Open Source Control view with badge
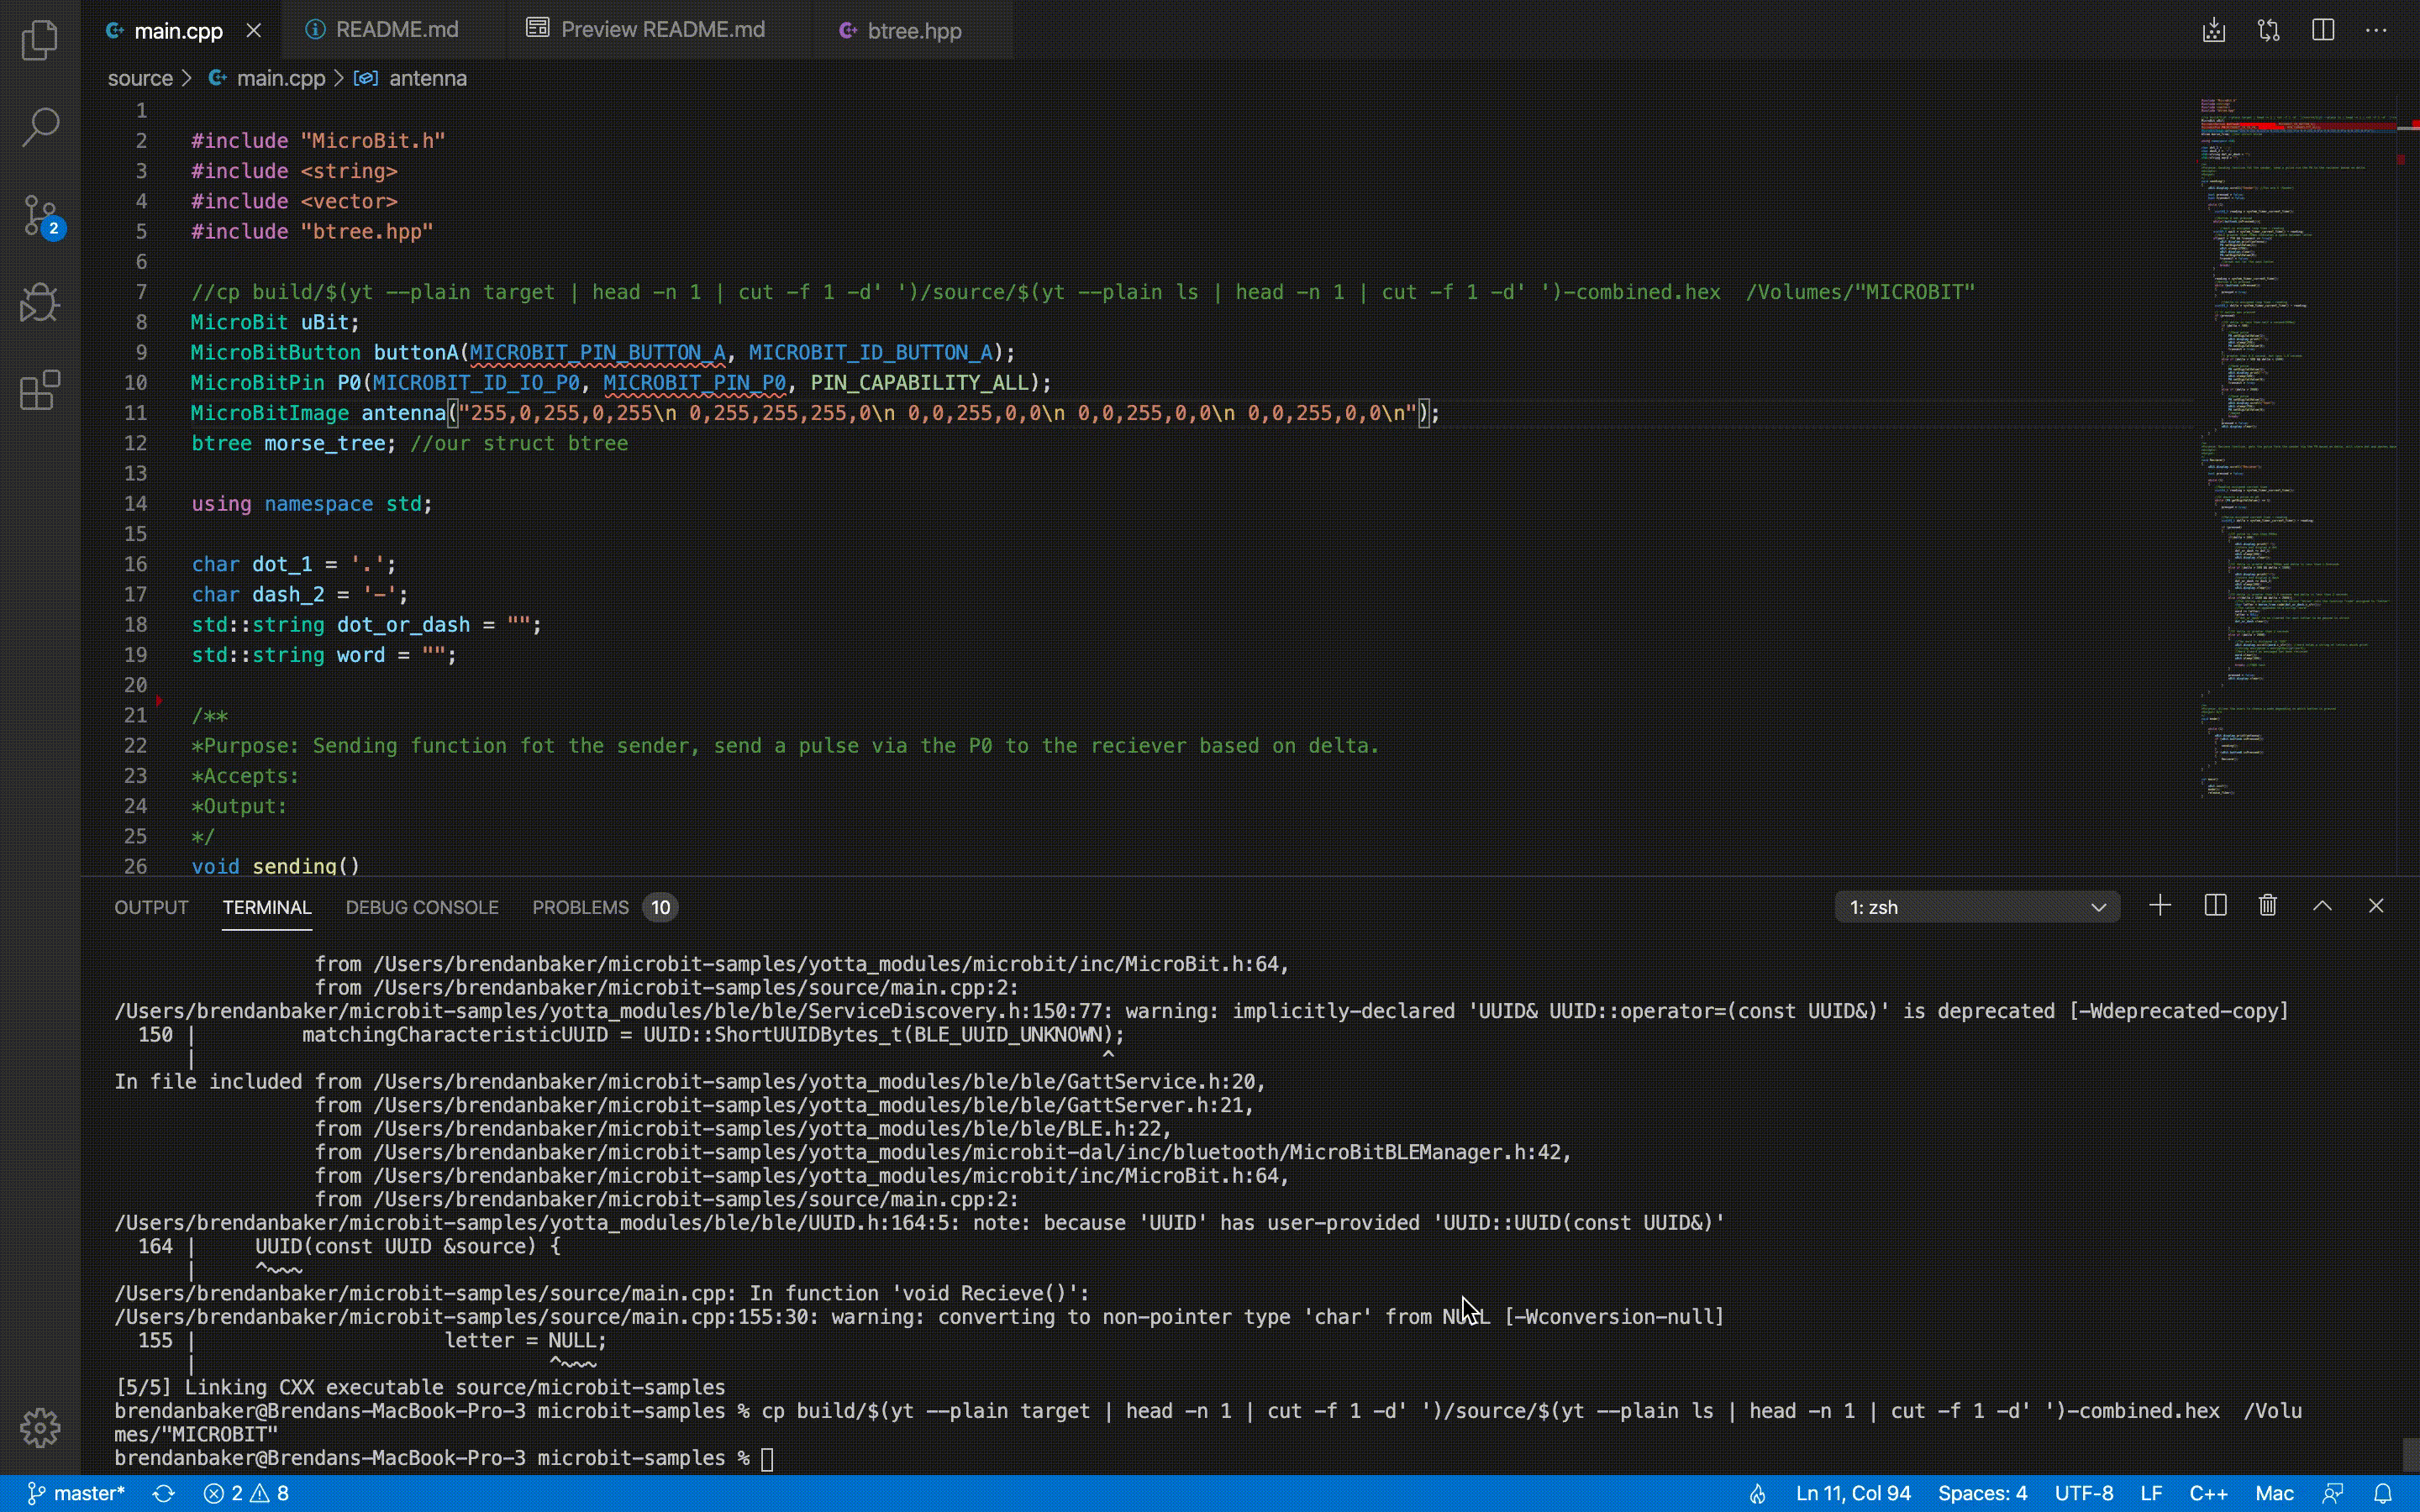Screen dimensions: 2420x1512 coord(40,215)
